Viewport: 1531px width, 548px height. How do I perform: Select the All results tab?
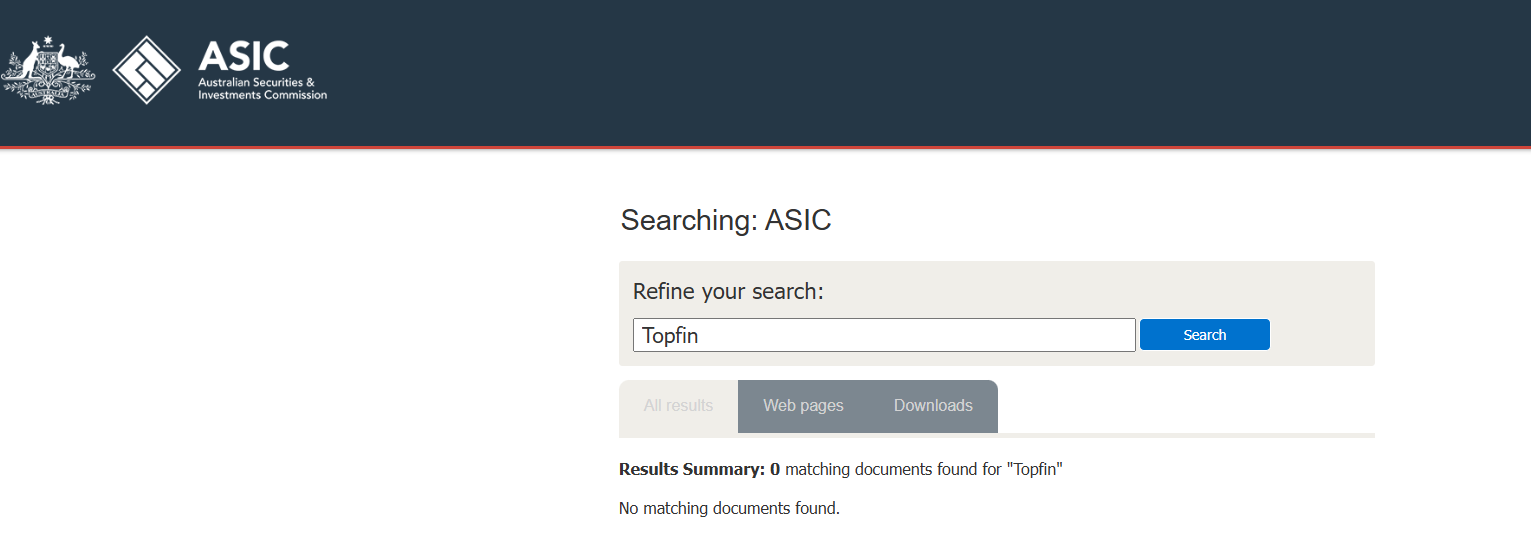678,406
